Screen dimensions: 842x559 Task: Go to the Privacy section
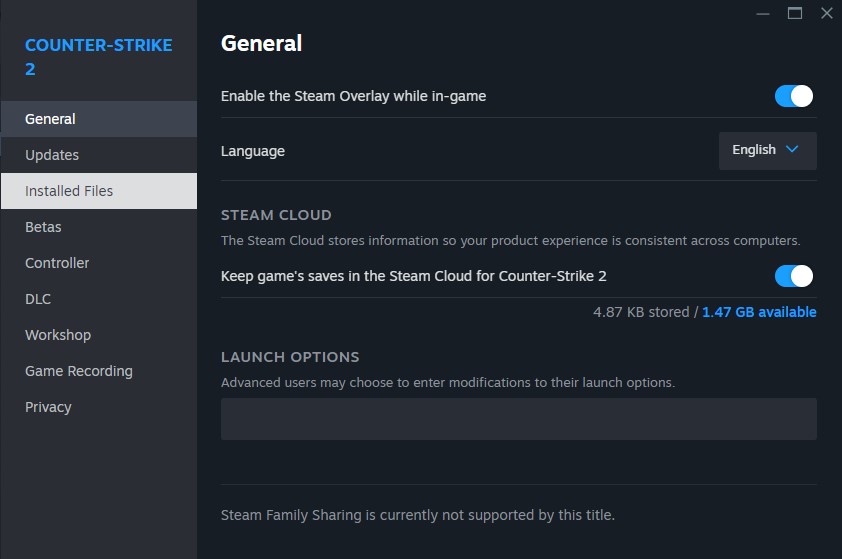point(99,406)
